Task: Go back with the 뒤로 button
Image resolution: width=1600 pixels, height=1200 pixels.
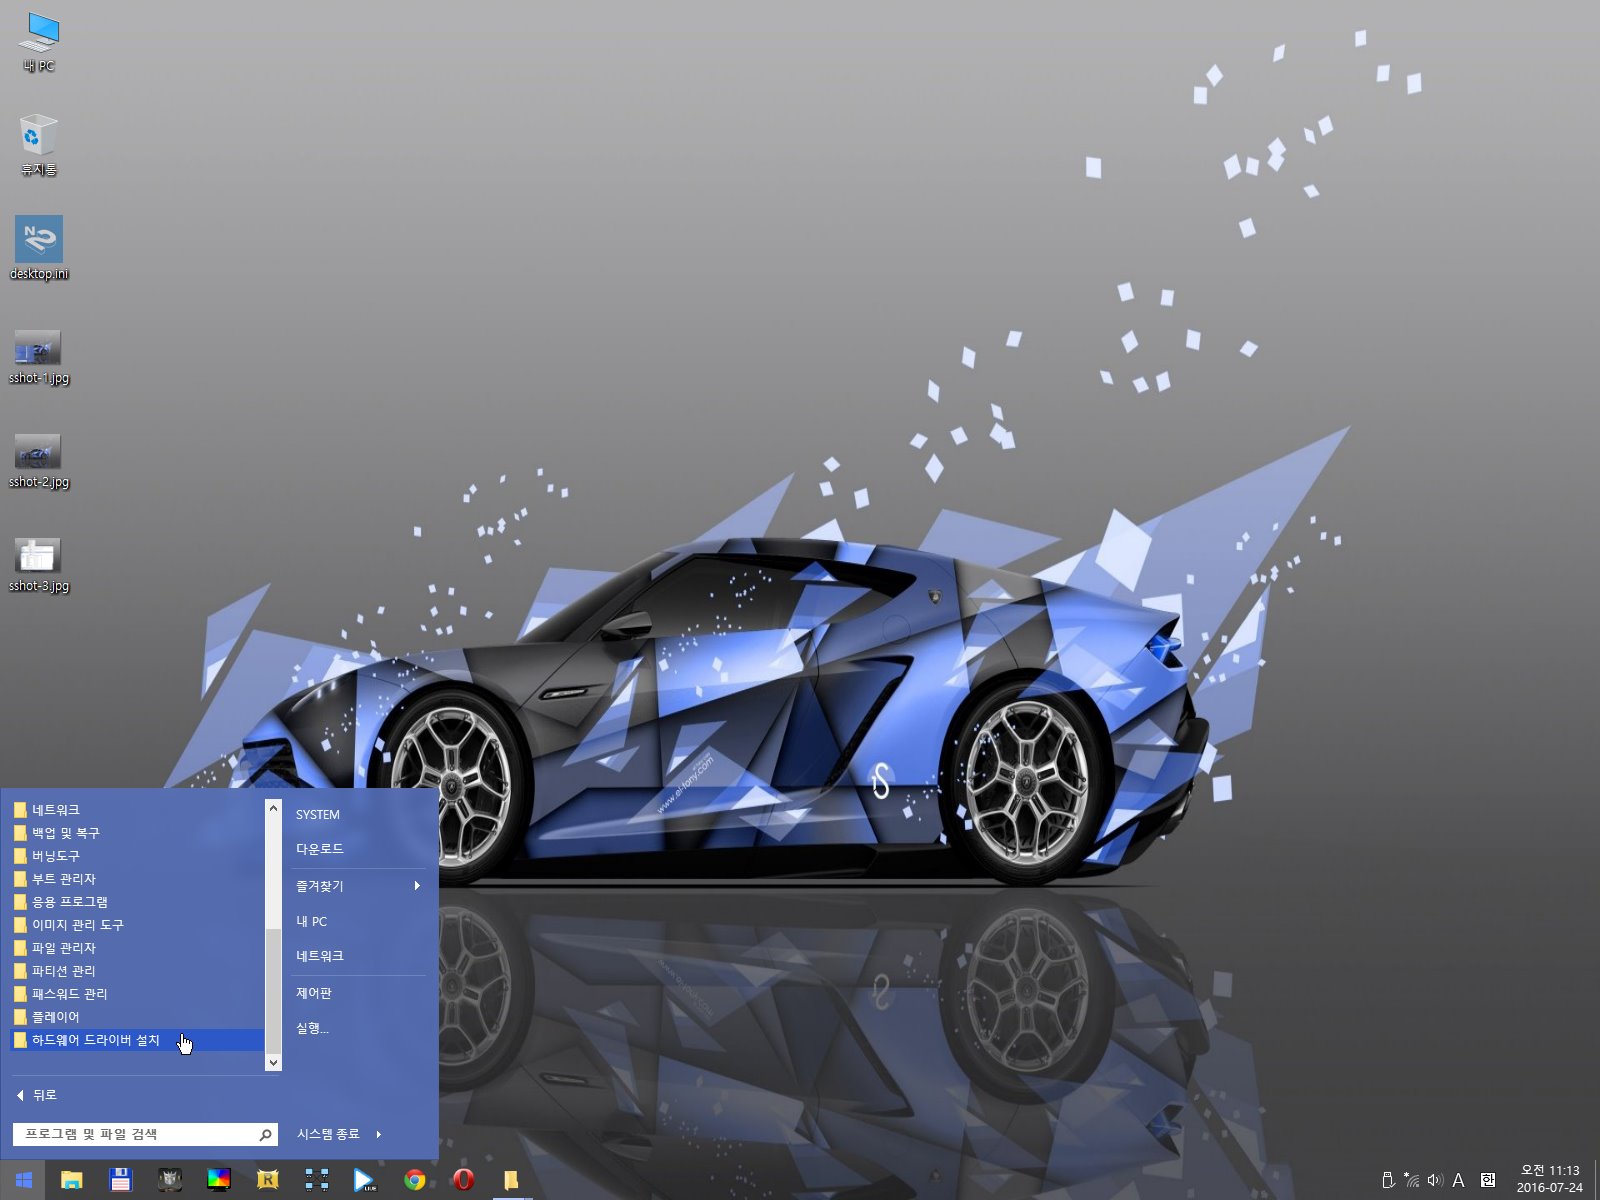Action: click(37, 1095)
